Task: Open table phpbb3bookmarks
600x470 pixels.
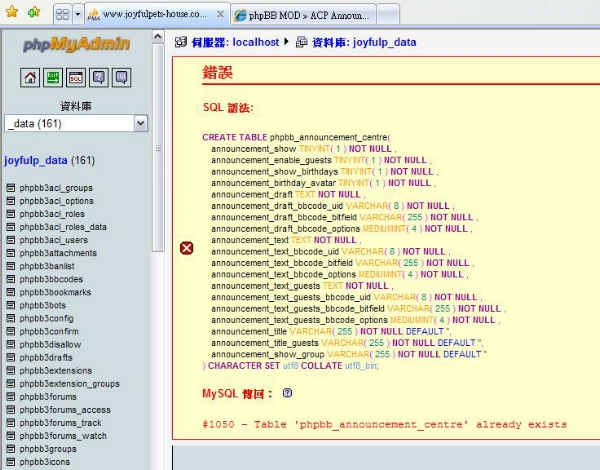Action: (55, 292)
